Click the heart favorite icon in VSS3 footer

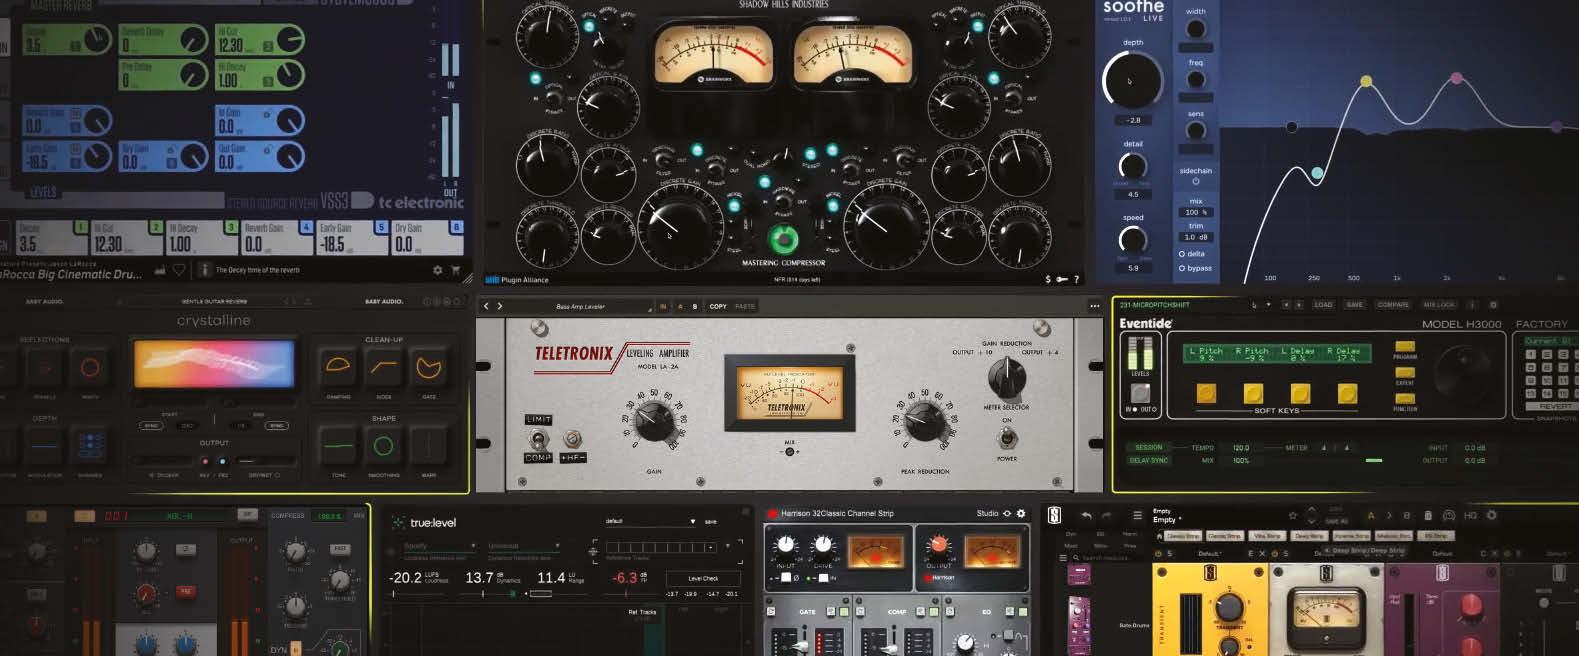coord(179,270)
